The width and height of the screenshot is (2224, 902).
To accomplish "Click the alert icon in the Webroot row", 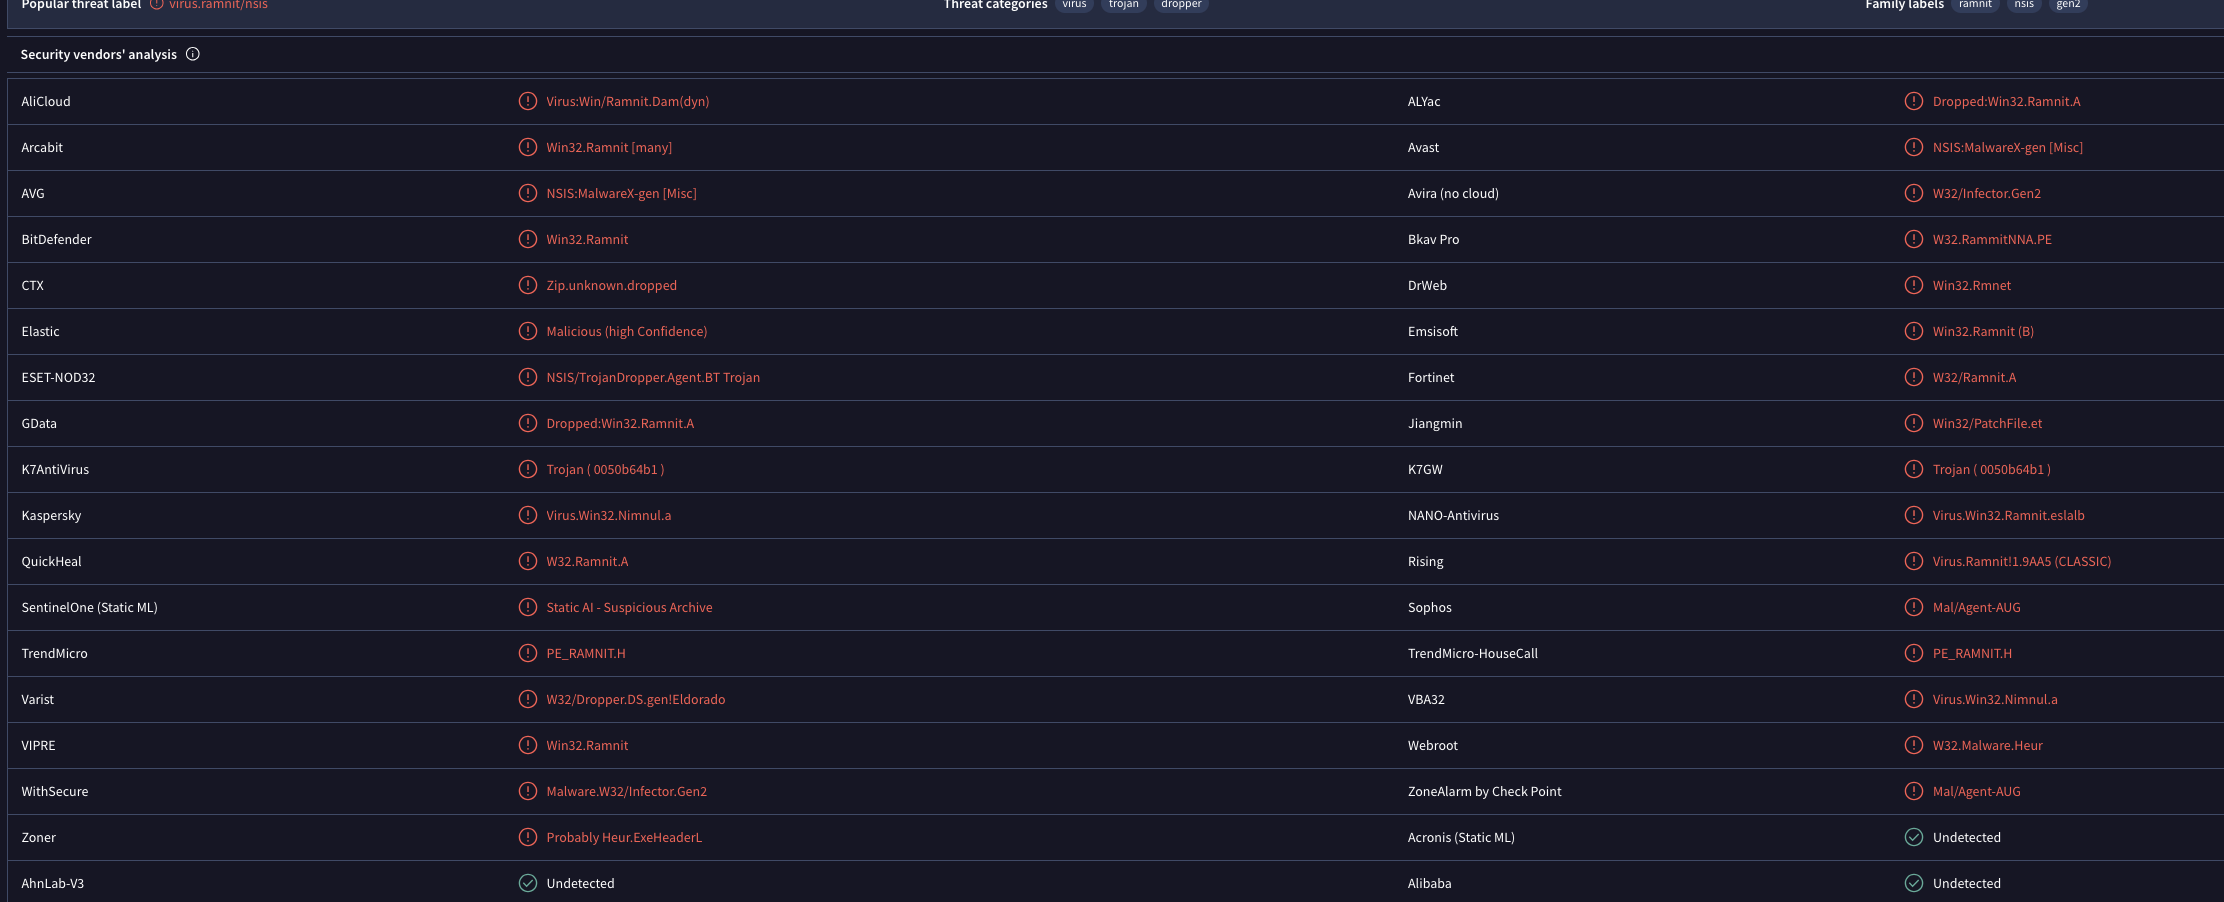I will [x=1914, y=745].
